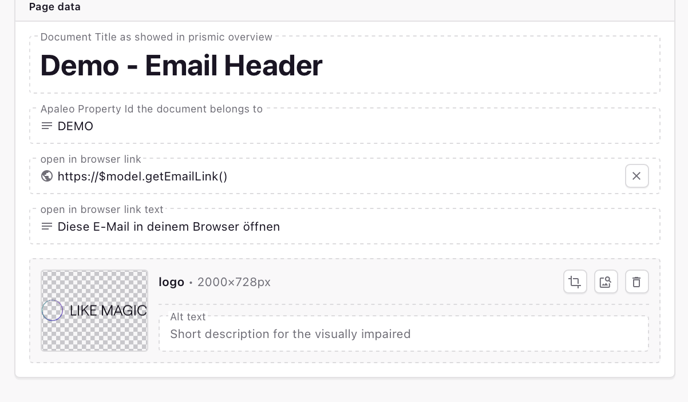Crop the logo image
The image size is (688, 402).
click(x=575, y=282)
